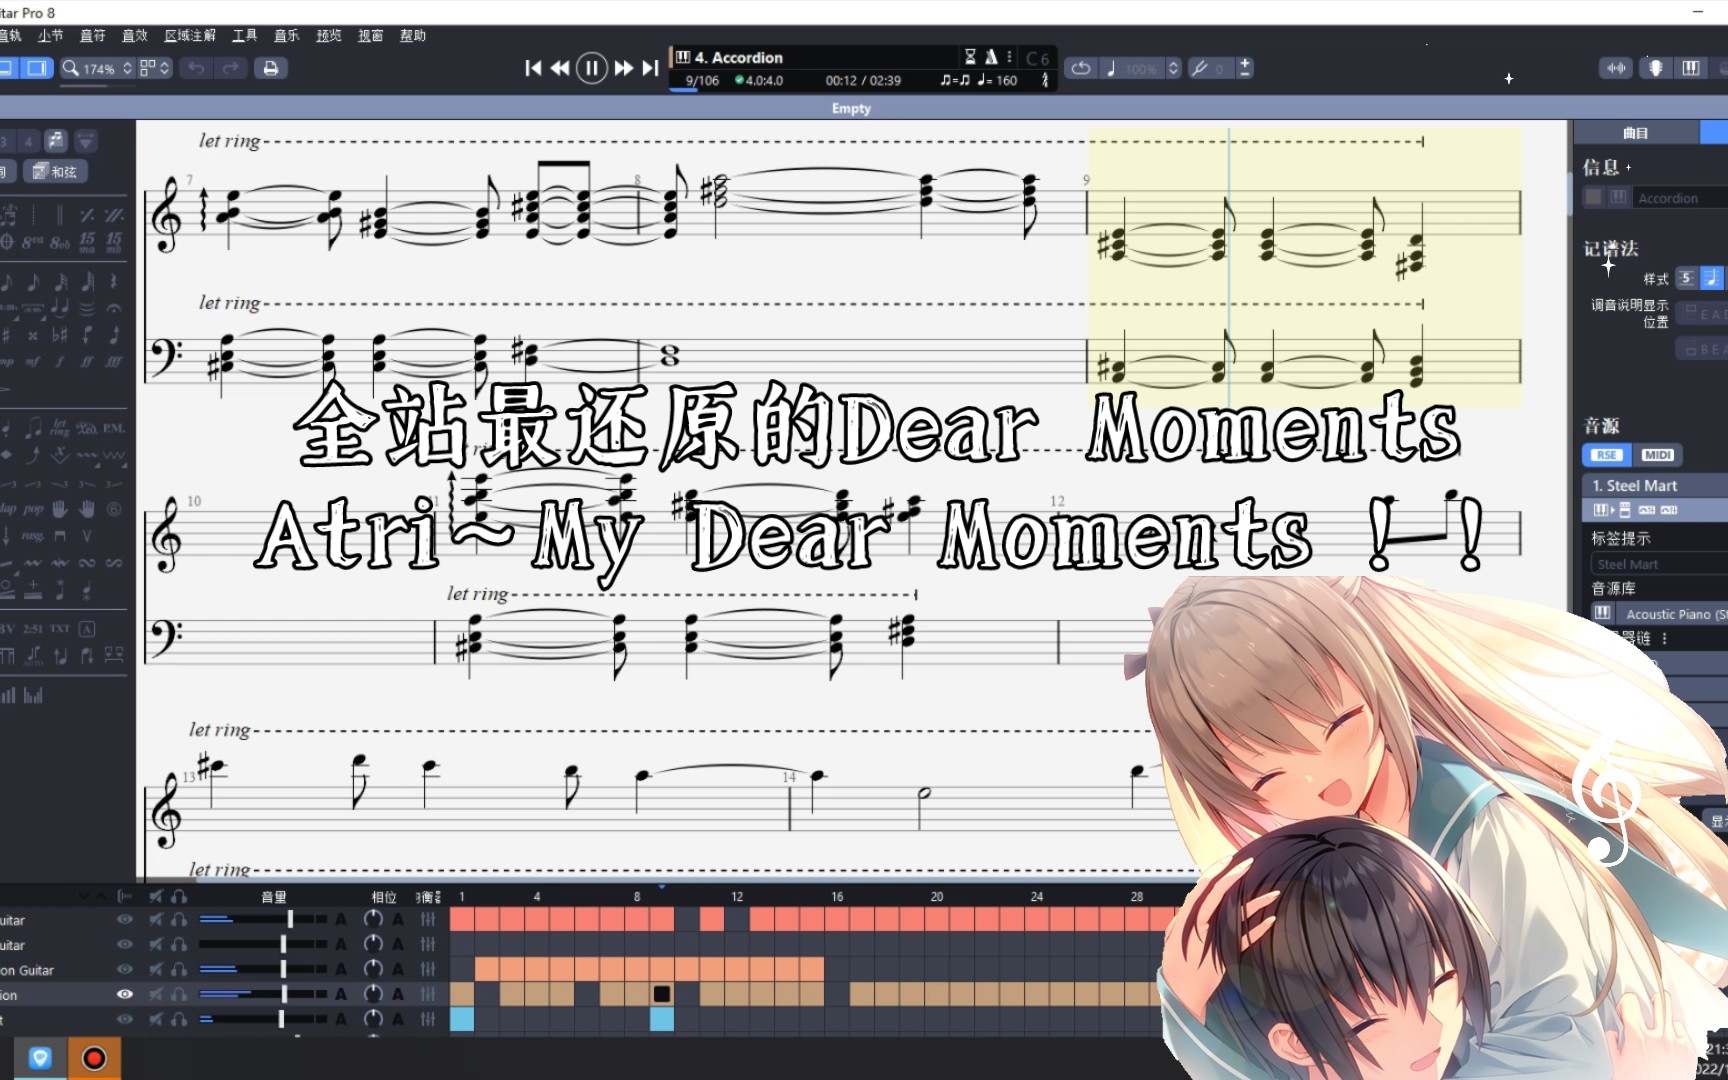
Task: Click bar 1 block in bottom track row
Action: click(462, 1019)
